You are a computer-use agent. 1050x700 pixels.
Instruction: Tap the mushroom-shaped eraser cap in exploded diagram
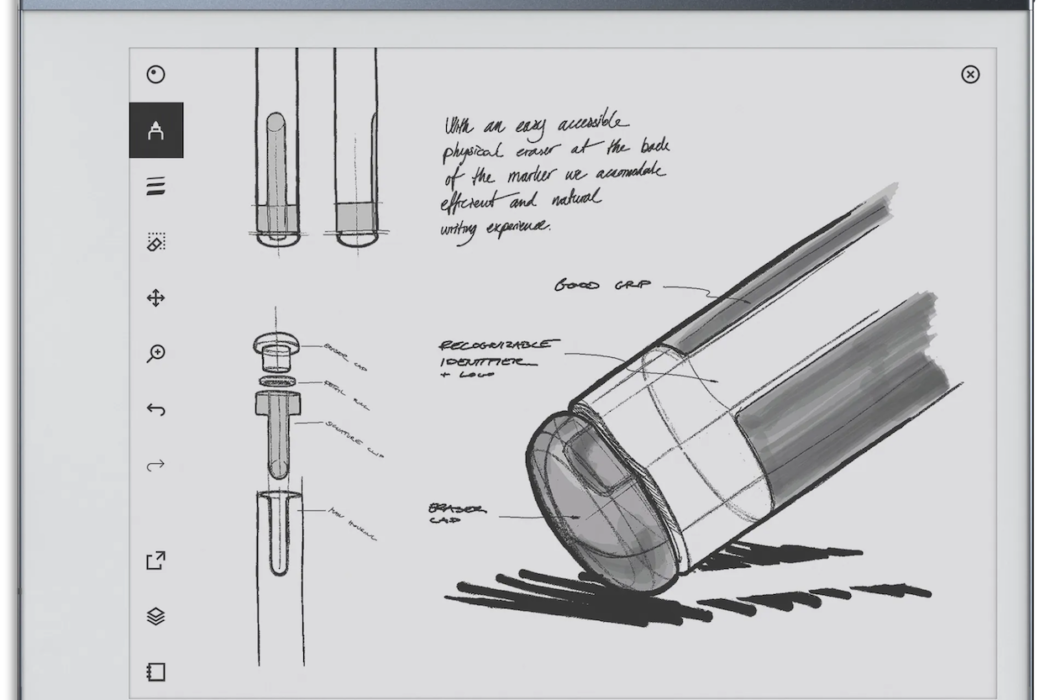tap(277, 352)
